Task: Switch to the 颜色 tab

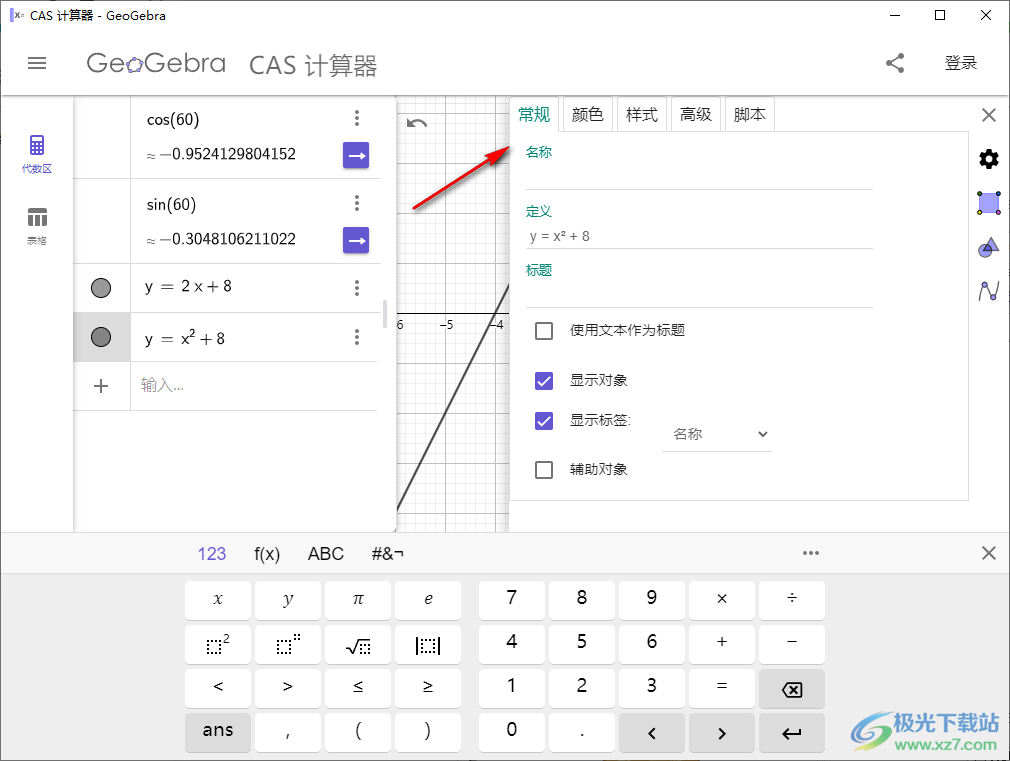Action: coord(587,114)
